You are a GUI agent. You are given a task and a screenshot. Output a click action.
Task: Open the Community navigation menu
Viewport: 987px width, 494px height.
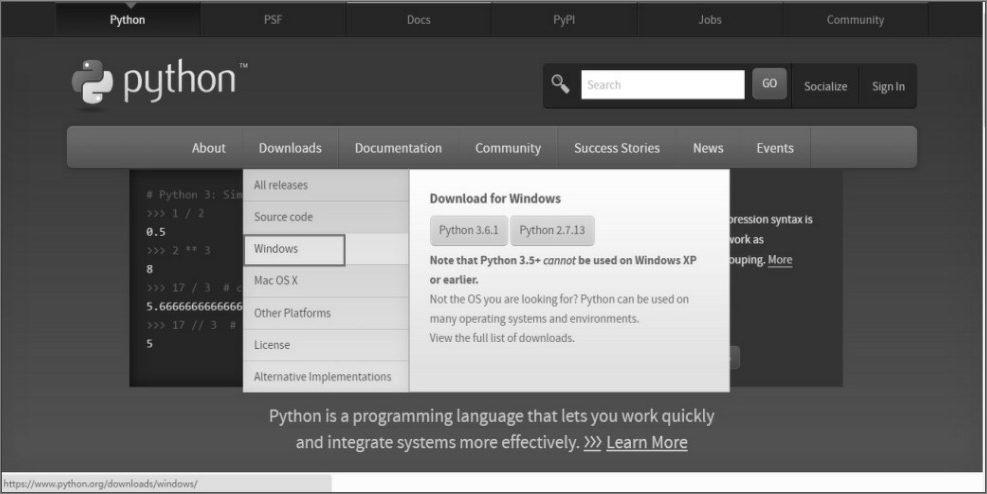click(508, 148)
